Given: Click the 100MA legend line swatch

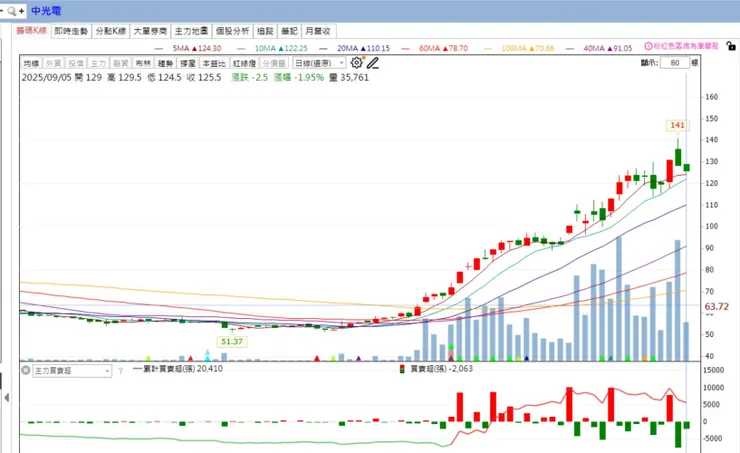Looking at the screenshot, I should tap(488, 49).
